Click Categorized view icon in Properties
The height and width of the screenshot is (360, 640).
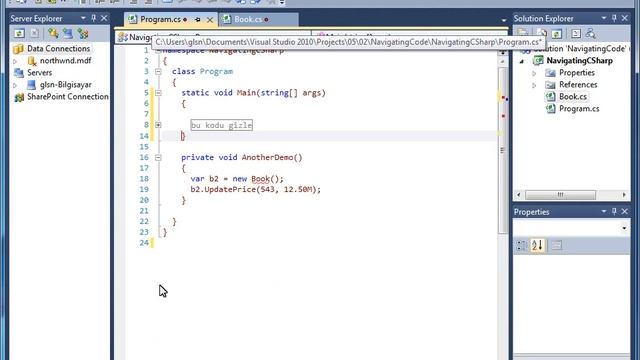pos(521,245)
